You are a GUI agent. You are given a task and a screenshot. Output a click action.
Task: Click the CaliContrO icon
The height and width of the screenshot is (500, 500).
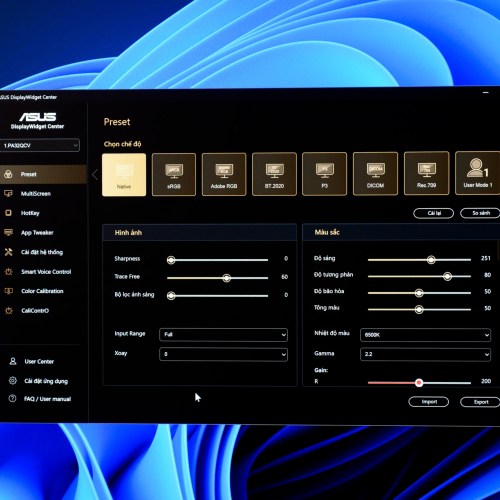click(8, 311)
